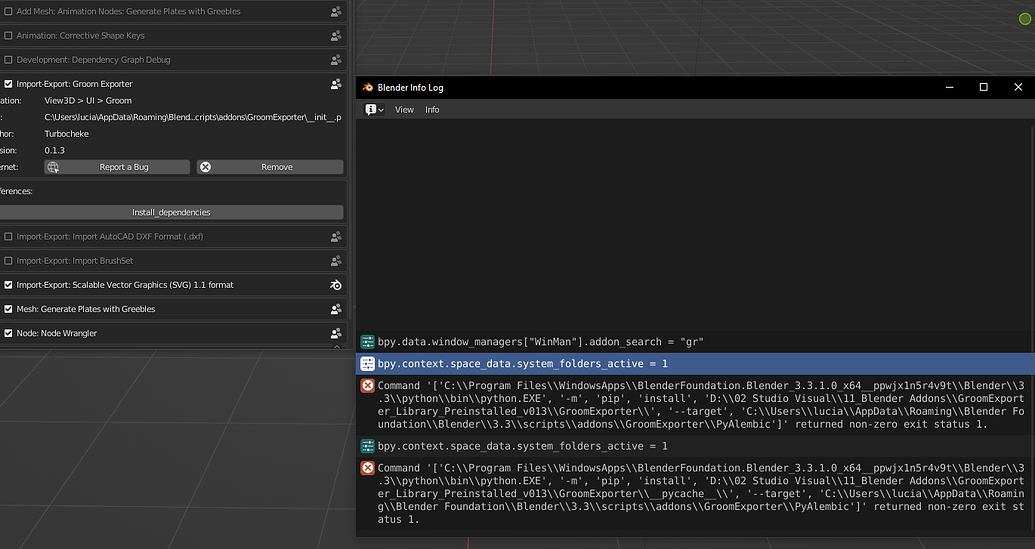Click property icon of highlighted log entry
The height and width of the screenshot is (549, 1035).
[x=368, y=364]
